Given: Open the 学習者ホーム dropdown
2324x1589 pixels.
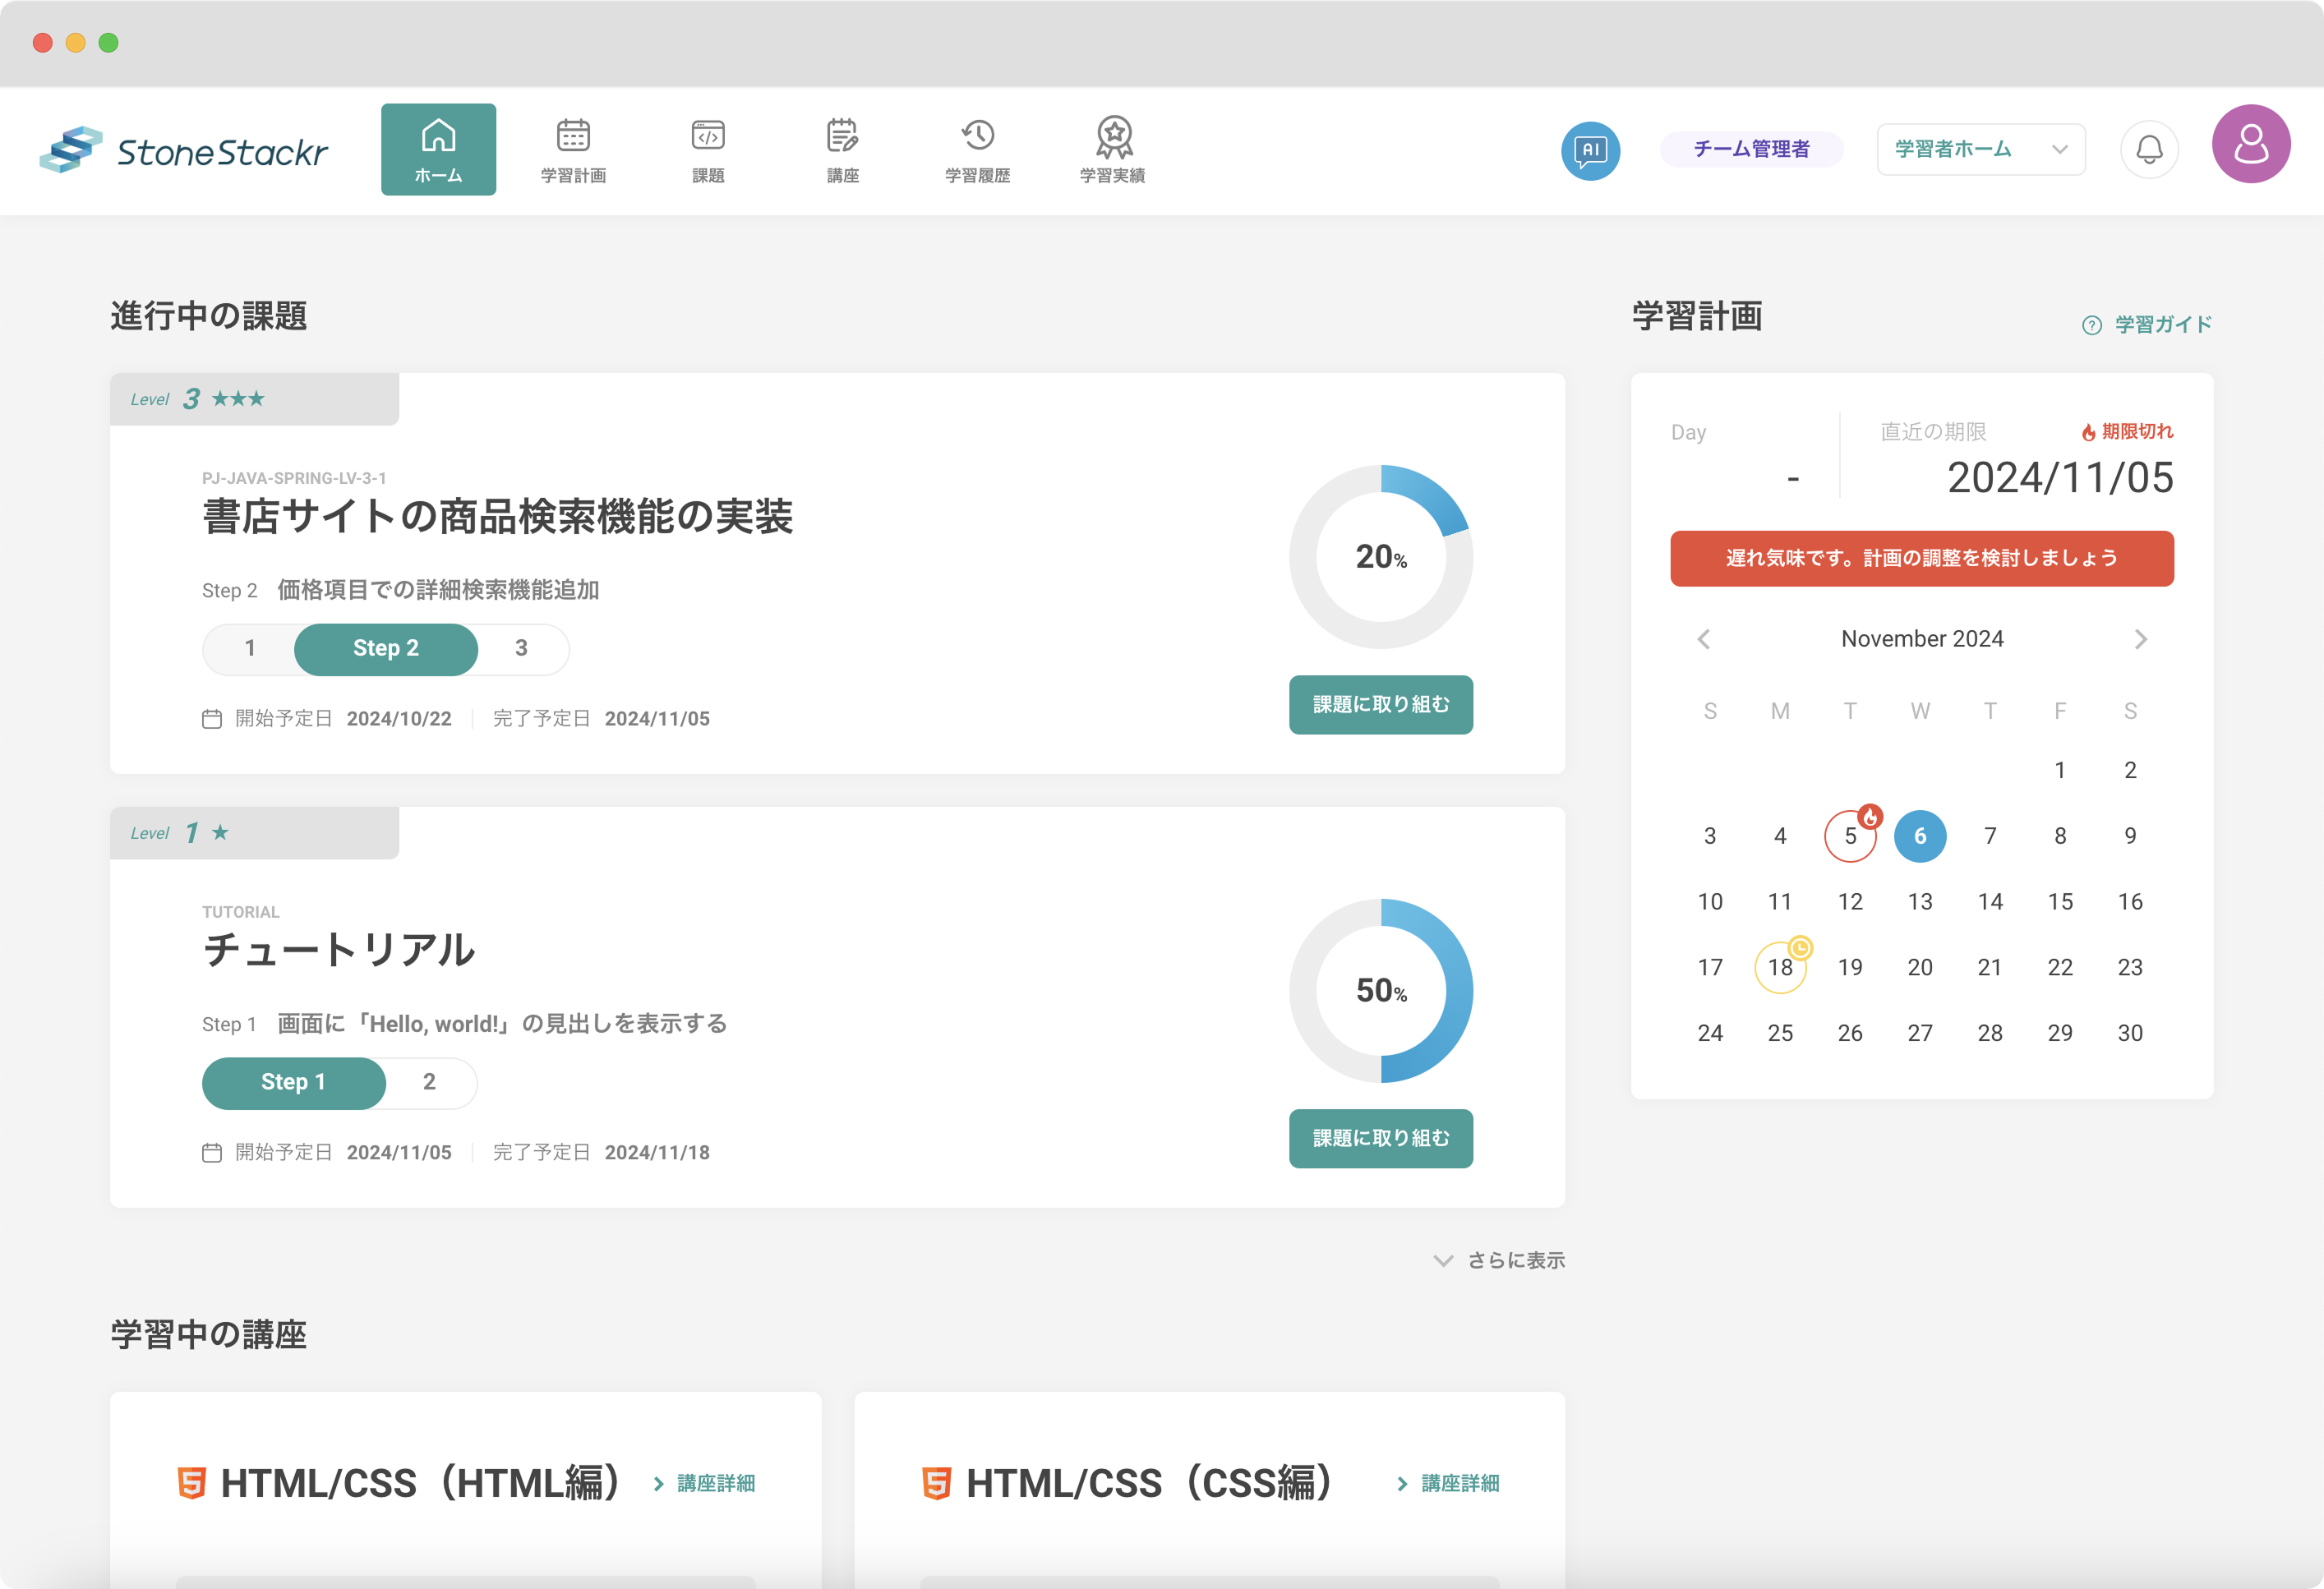Looking at the screenshot, I should pos(1980,150).
